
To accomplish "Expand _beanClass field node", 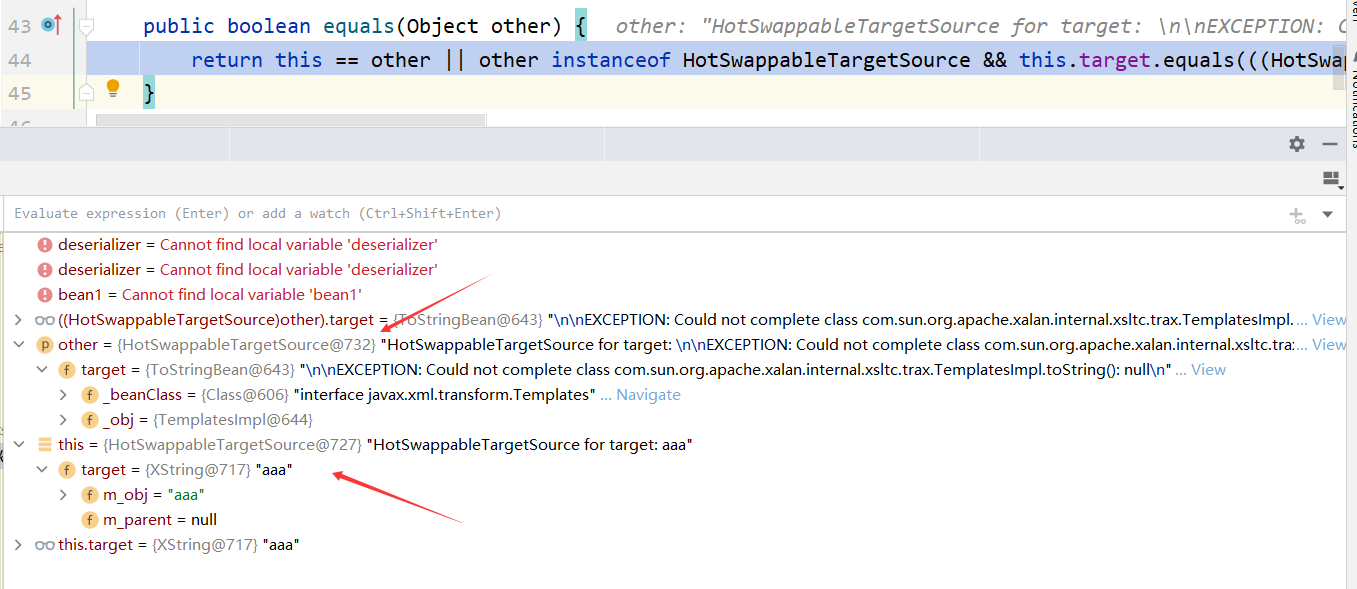I will pyautogui.click(x=64, y=395).
